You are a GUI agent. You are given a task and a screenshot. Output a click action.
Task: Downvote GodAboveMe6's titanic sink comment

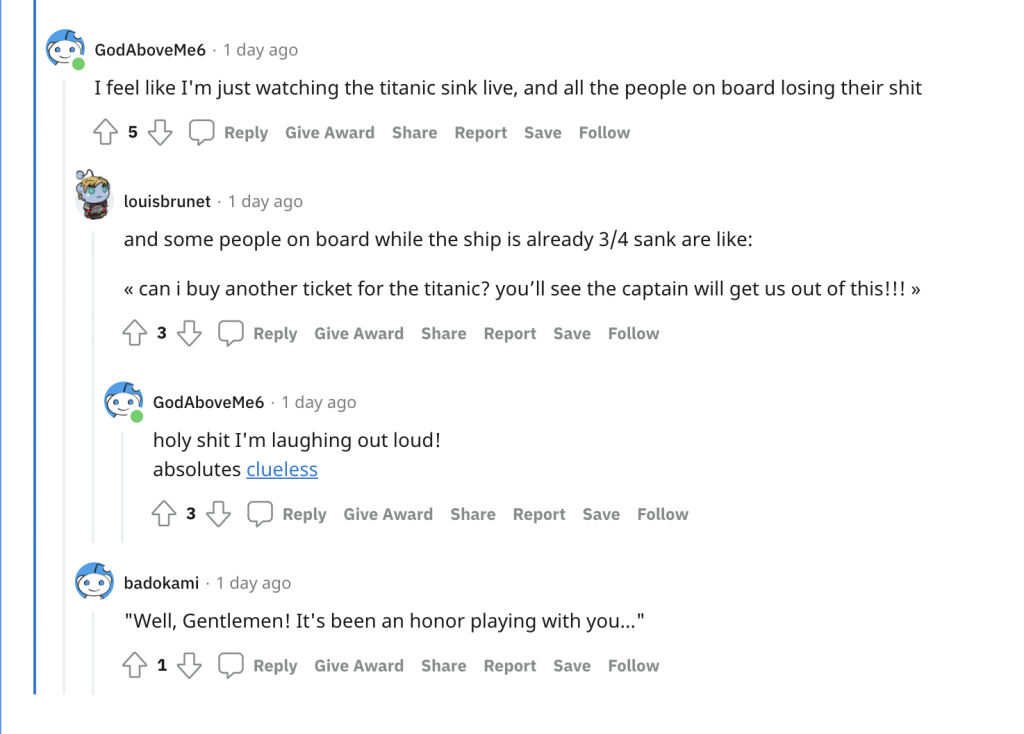[x=160, y=133]
